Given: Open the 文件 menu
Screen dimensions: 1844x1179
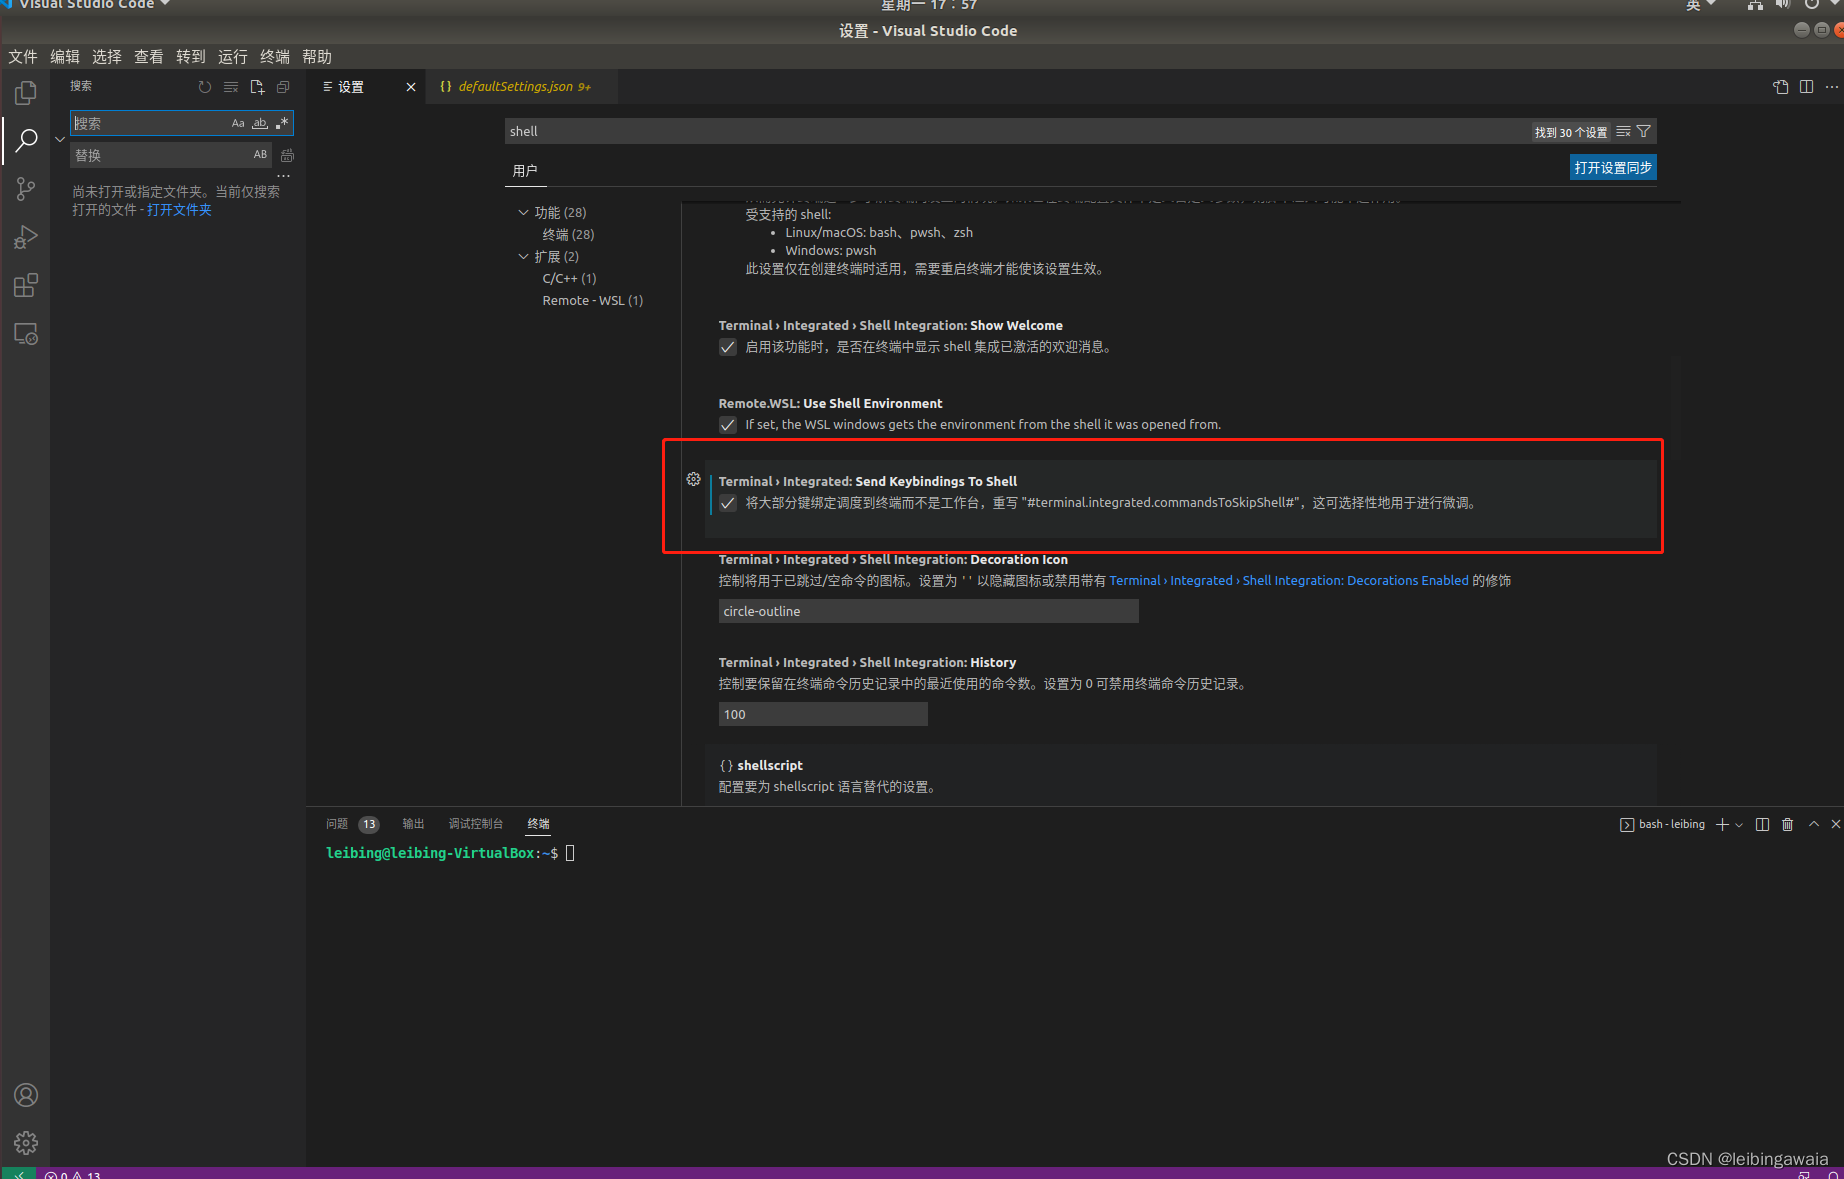Looking at the screenshot, I should tap(23, 57).
